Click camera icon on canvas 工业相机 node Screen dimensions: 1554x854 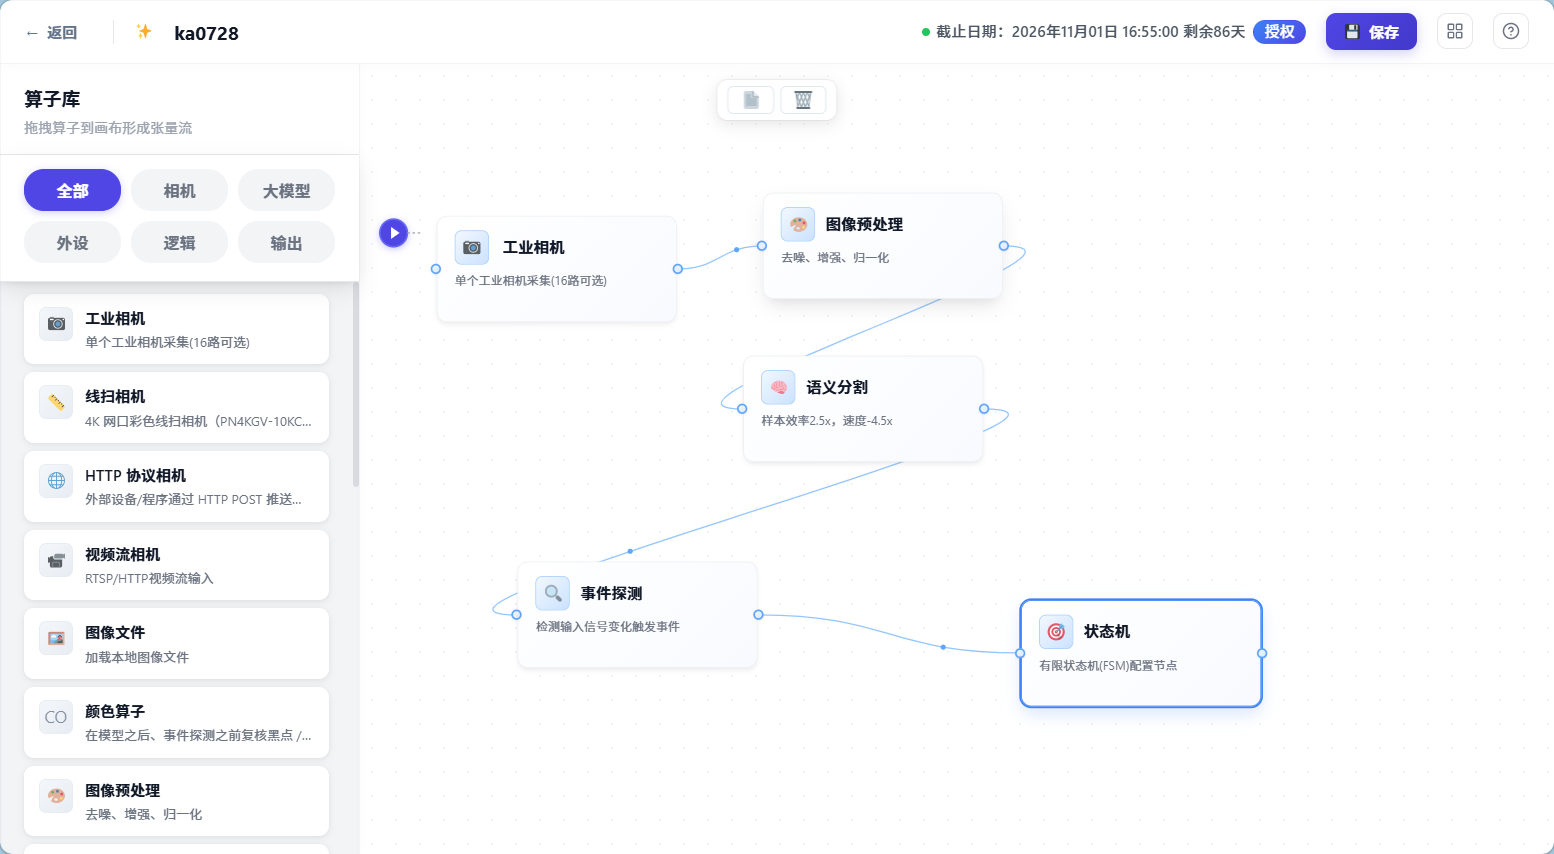[472, 247]
